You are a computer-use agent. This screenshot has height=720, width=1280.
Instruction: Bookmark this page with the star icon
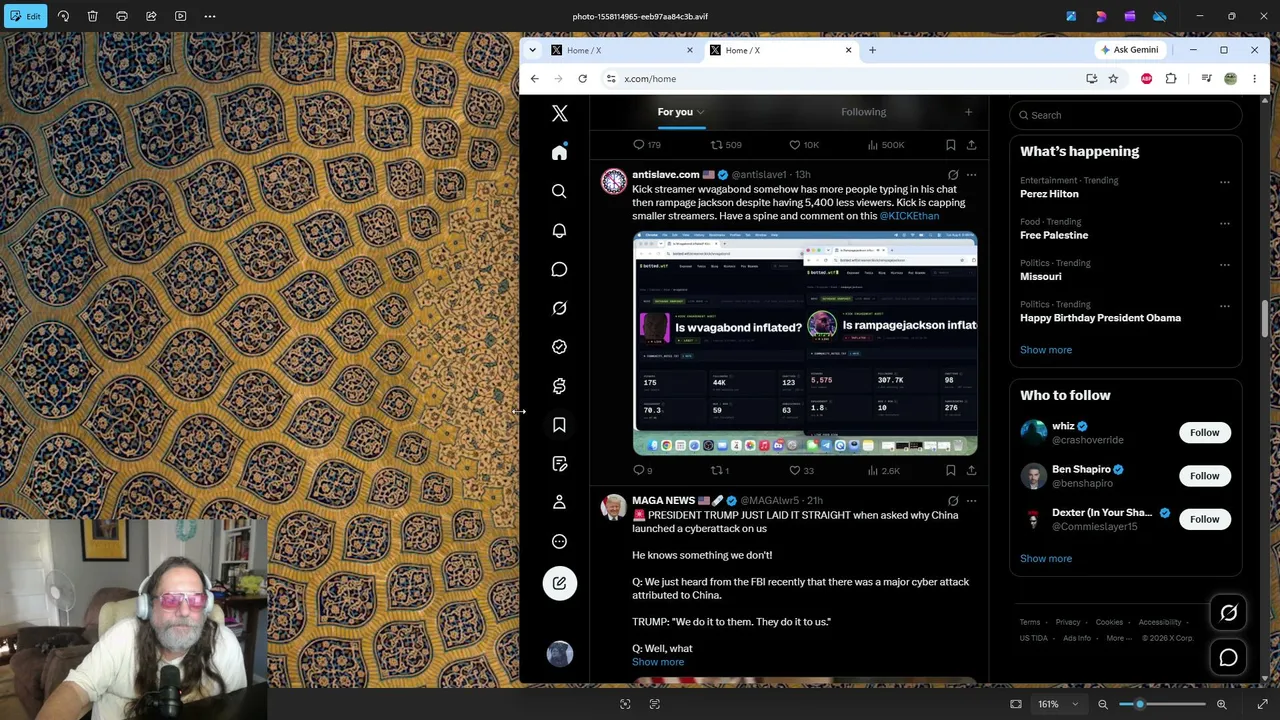tap(1113, 79)
